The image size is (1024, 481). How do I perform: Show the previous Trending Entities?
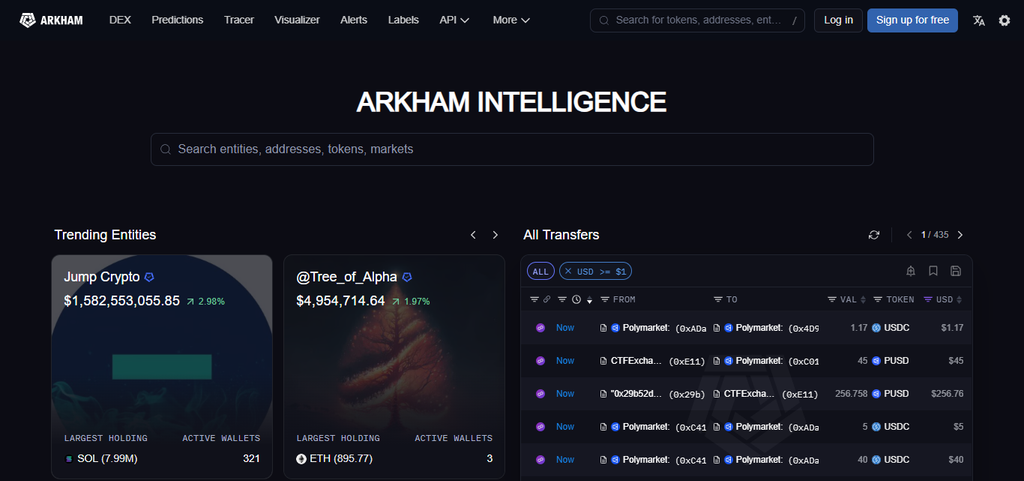473,235
